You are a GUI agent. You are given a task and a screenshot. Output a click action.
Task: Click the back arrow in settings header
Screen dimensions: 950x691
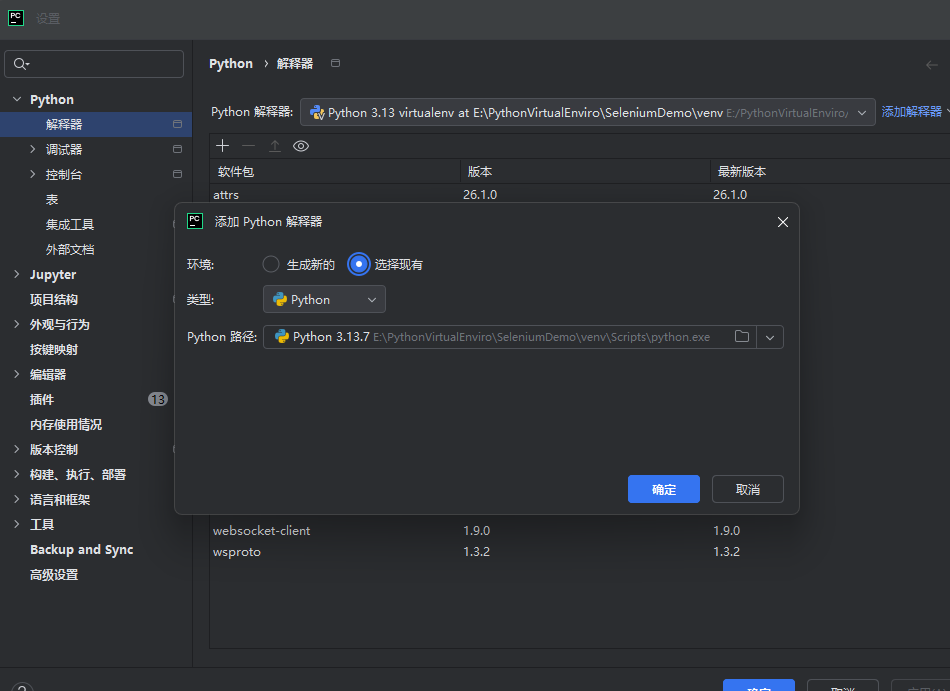pos(932,65)
